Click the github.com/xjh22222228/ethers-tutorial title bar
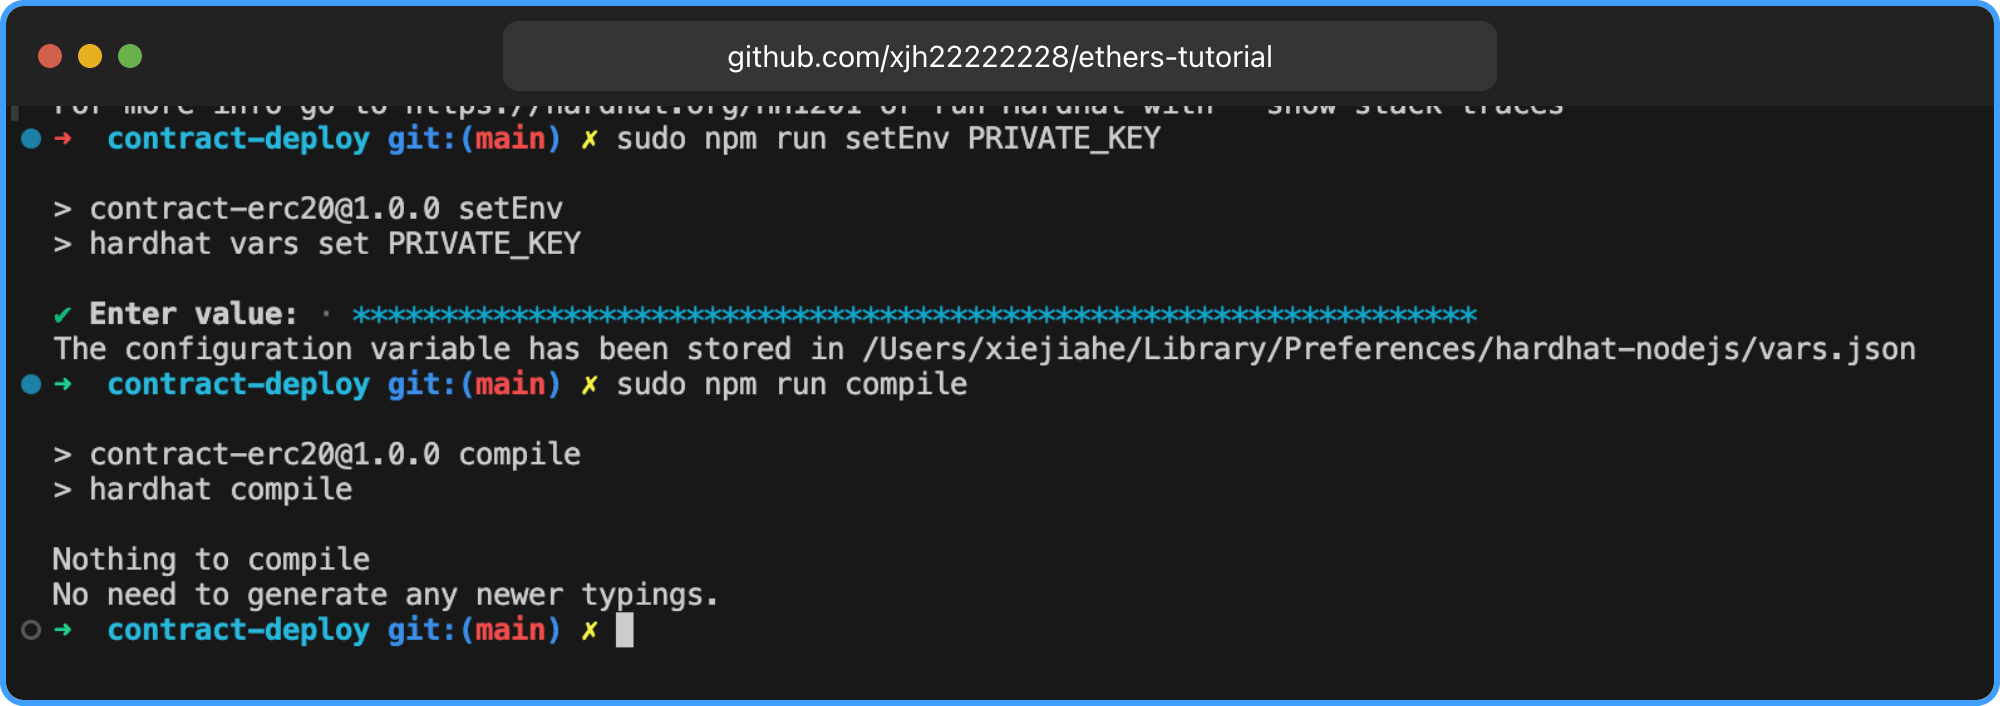The height and width of the screenshot is (706, 2000). point(1000,57)
